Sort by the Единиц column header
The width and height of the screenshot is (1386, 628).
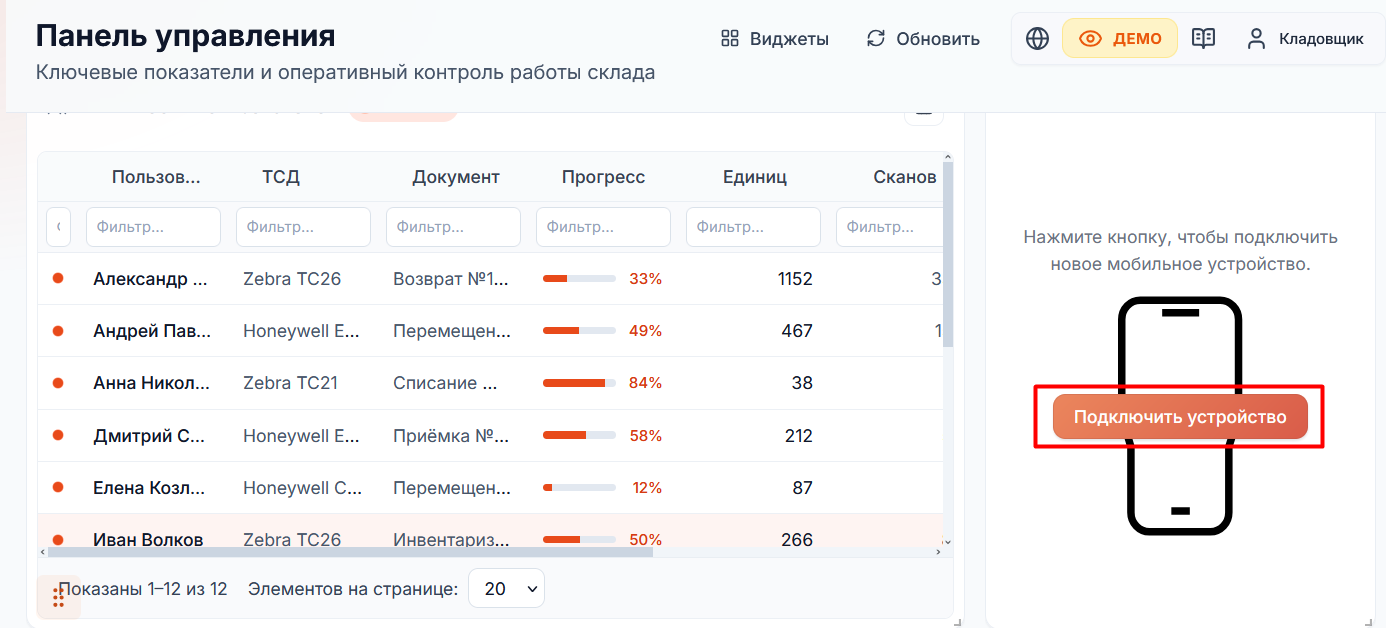click(x=755, y=177)
